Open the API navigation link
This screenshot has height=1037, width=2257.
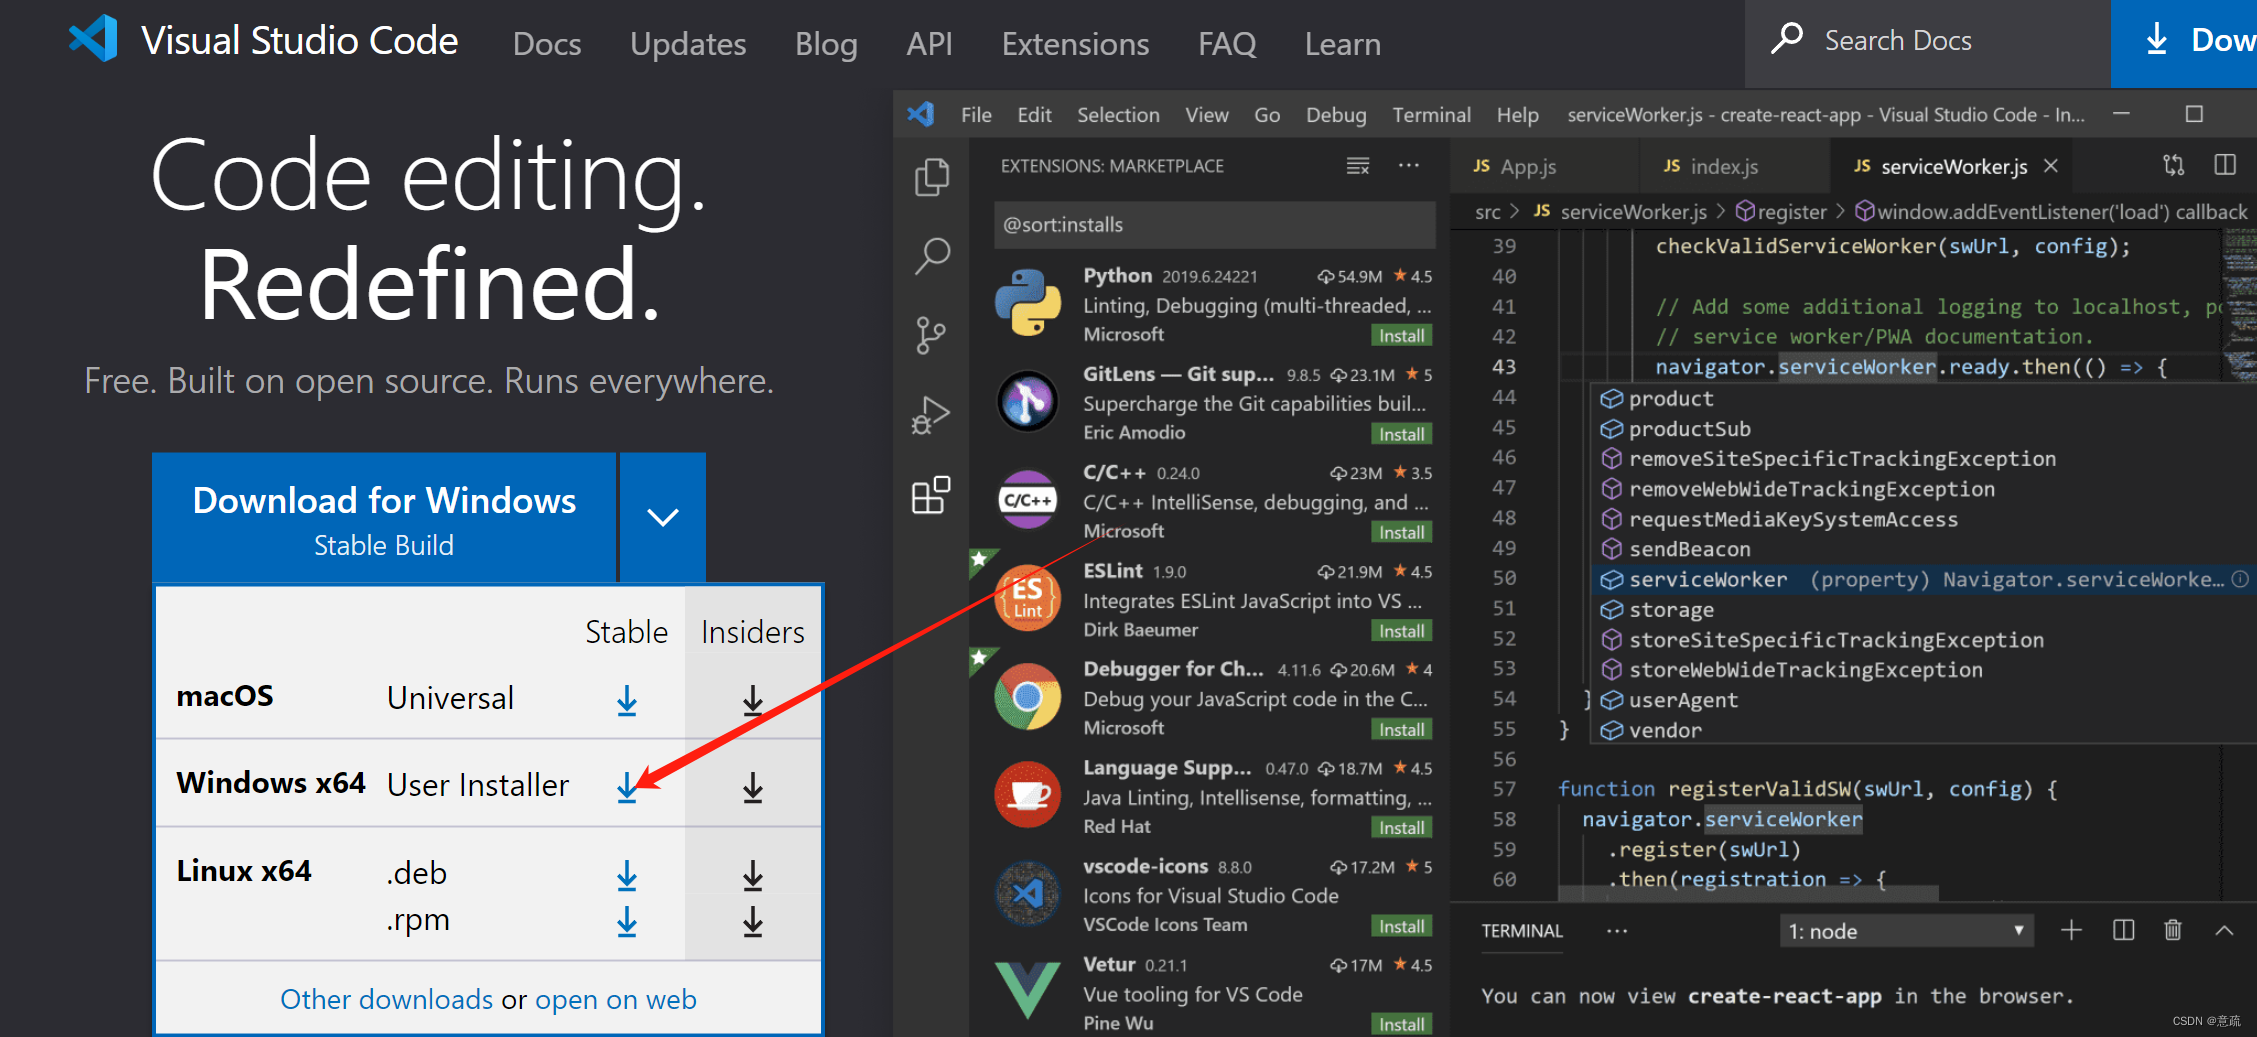(929, 44)
